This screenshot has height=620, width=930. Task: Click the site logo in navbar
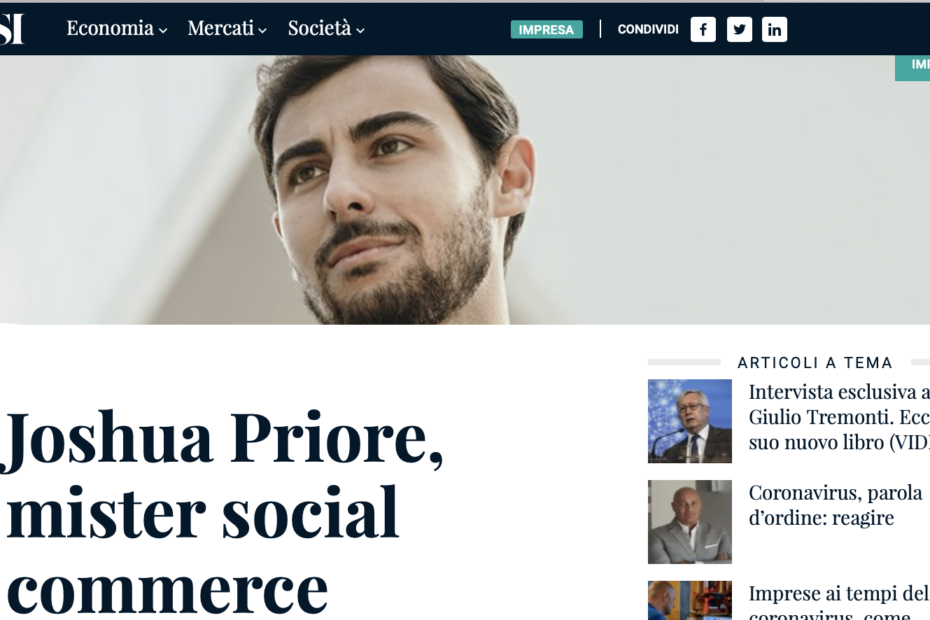(11, 28)
